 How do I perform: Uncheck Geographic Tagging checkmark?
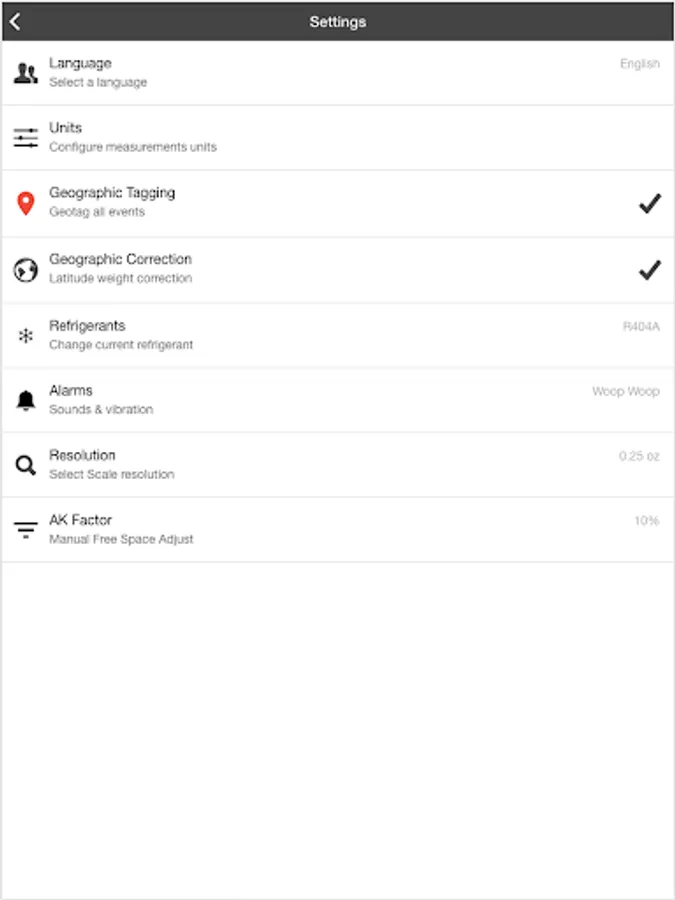coord(650,203)
